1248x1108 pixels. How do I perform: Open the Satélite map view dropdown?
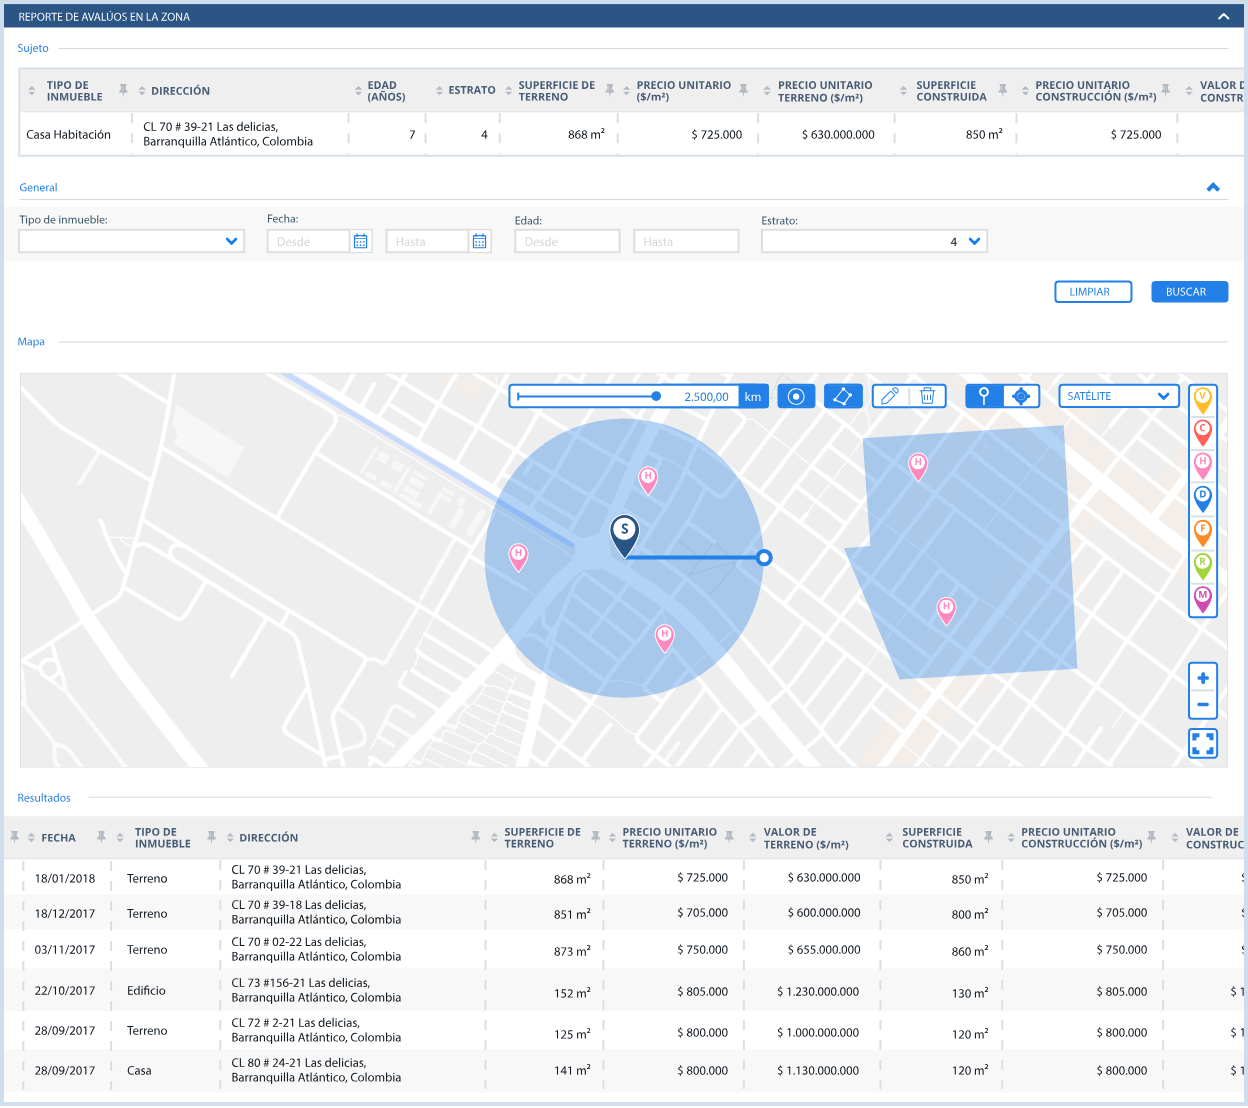click(x=1118, y=396)
